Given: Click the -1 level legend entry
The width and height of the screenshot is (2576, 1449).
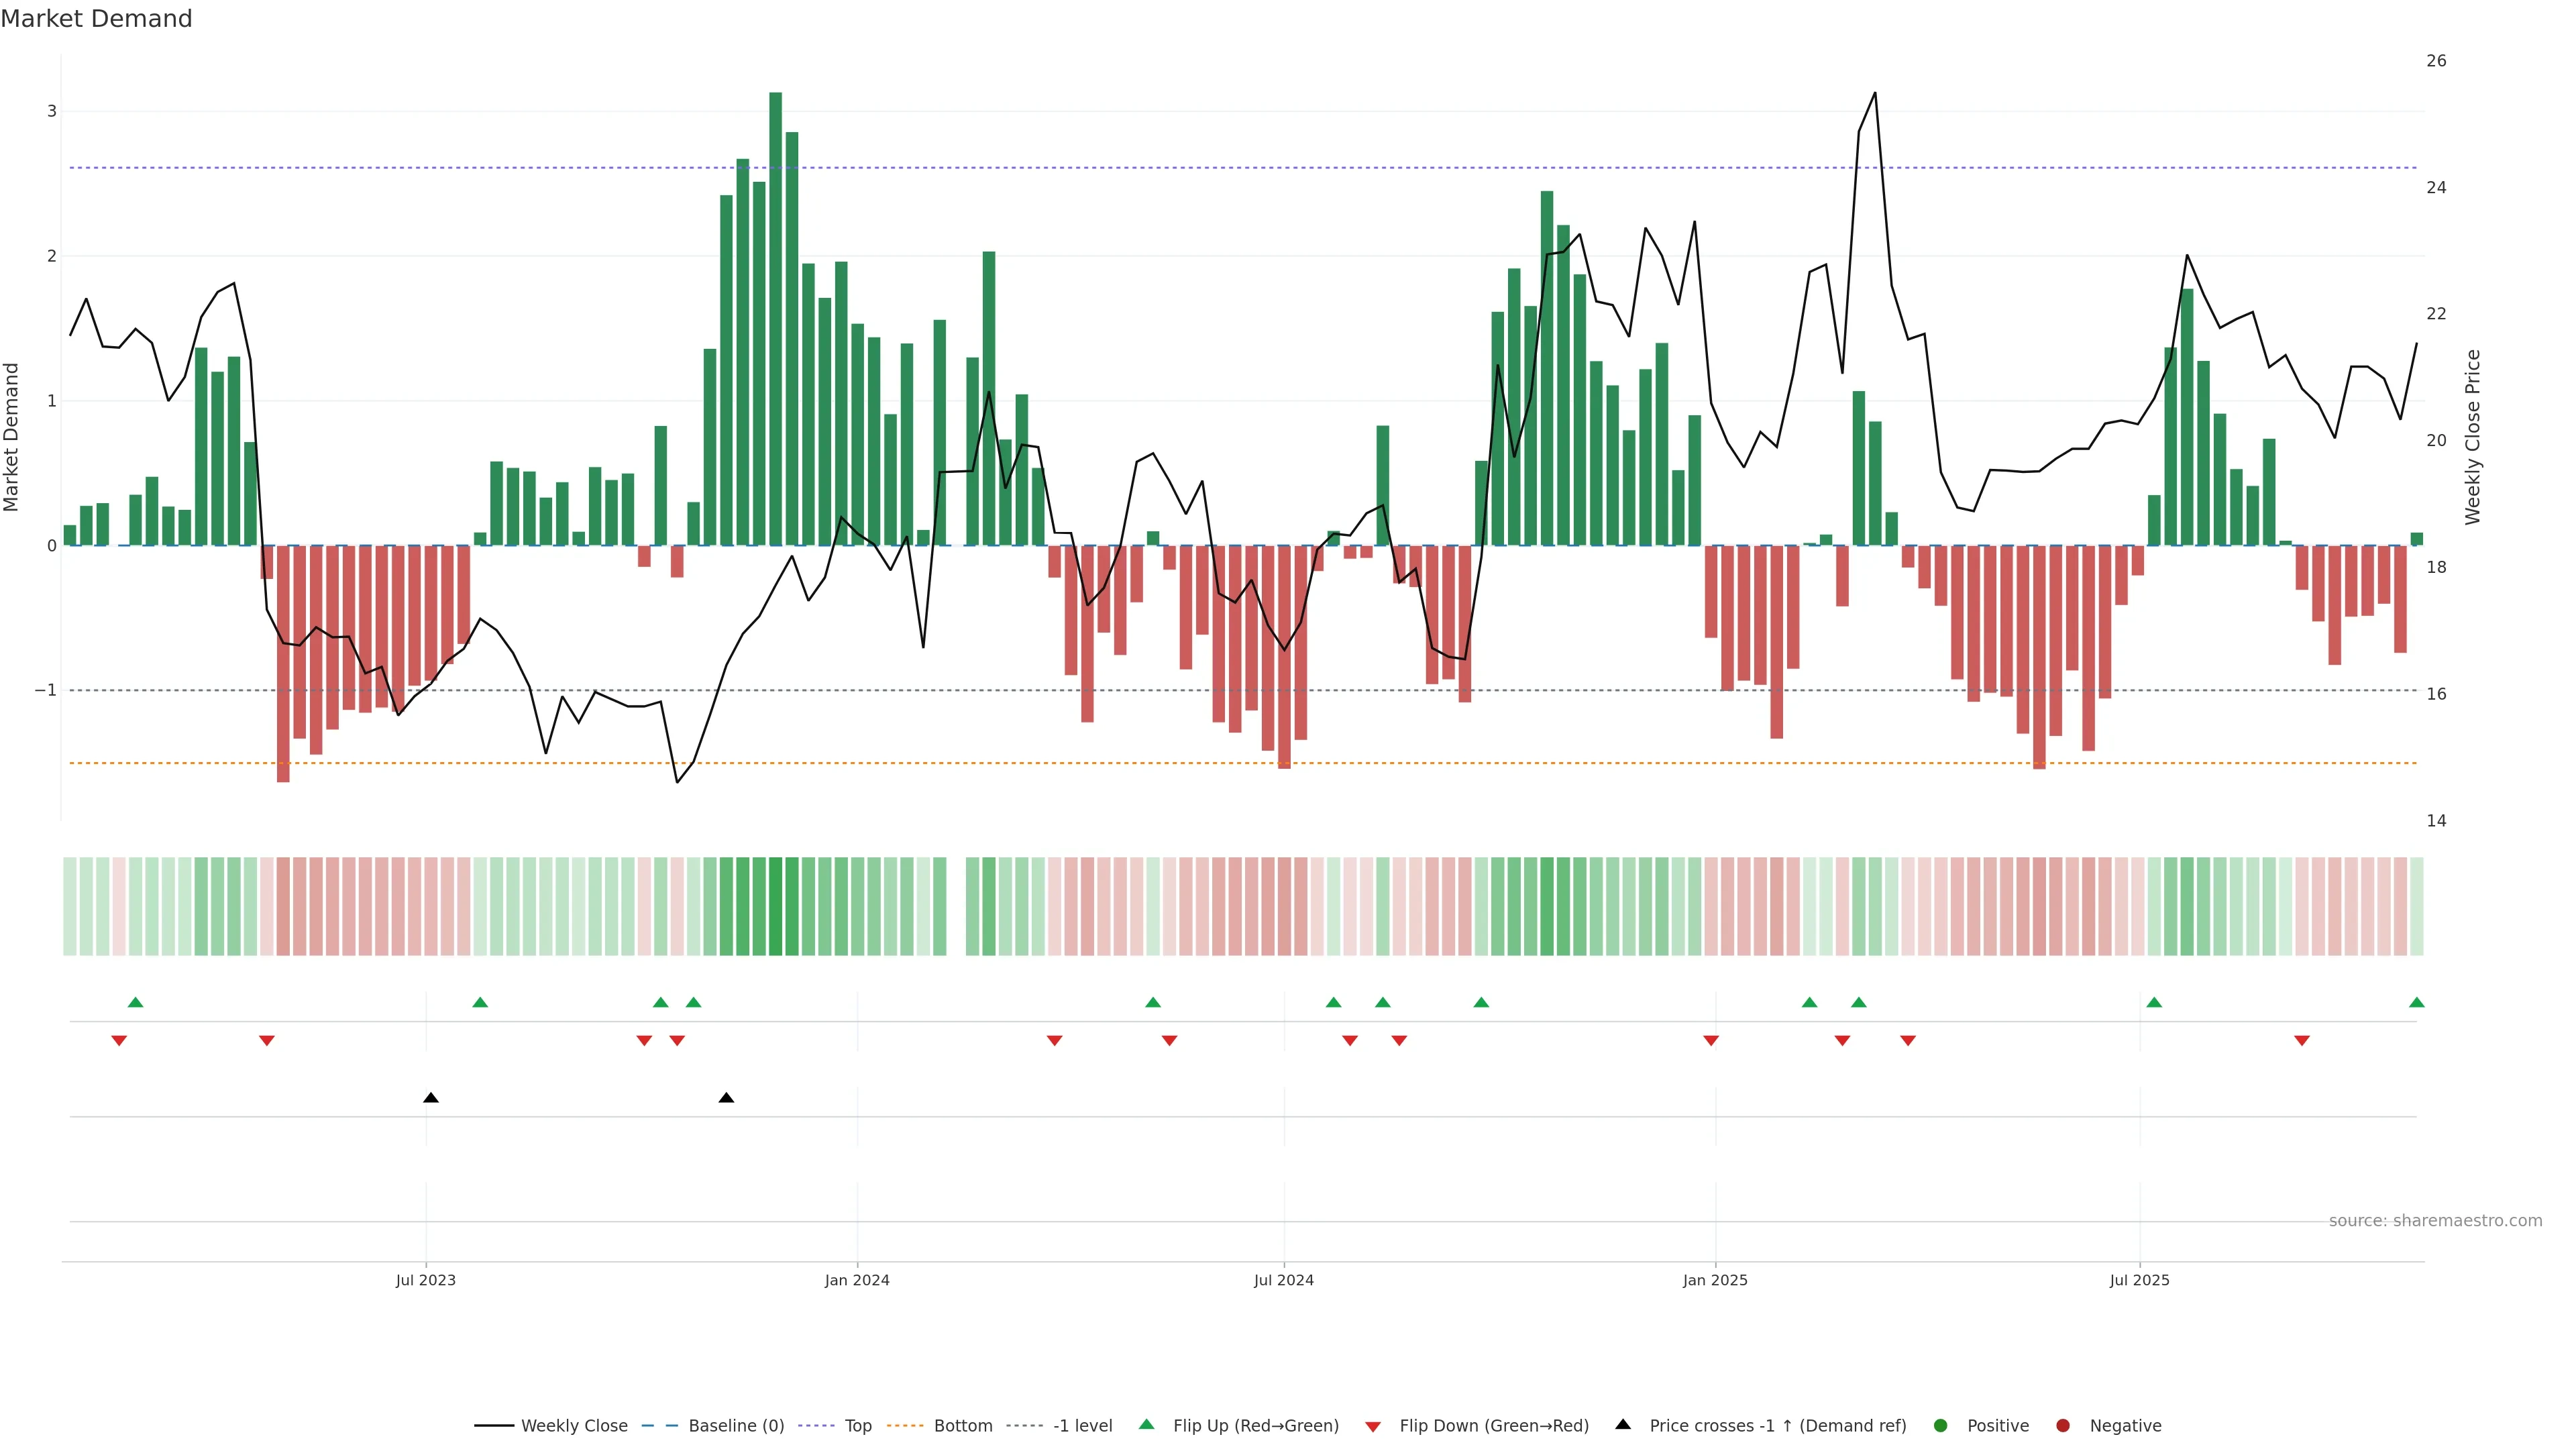Looking at the screenshot, I should [1082, 1425].
